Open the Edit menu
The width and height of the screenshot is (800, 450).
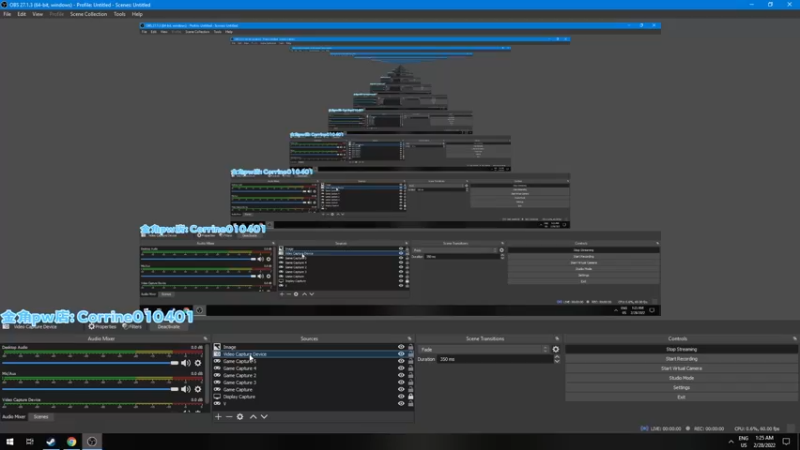coord(21,14)
